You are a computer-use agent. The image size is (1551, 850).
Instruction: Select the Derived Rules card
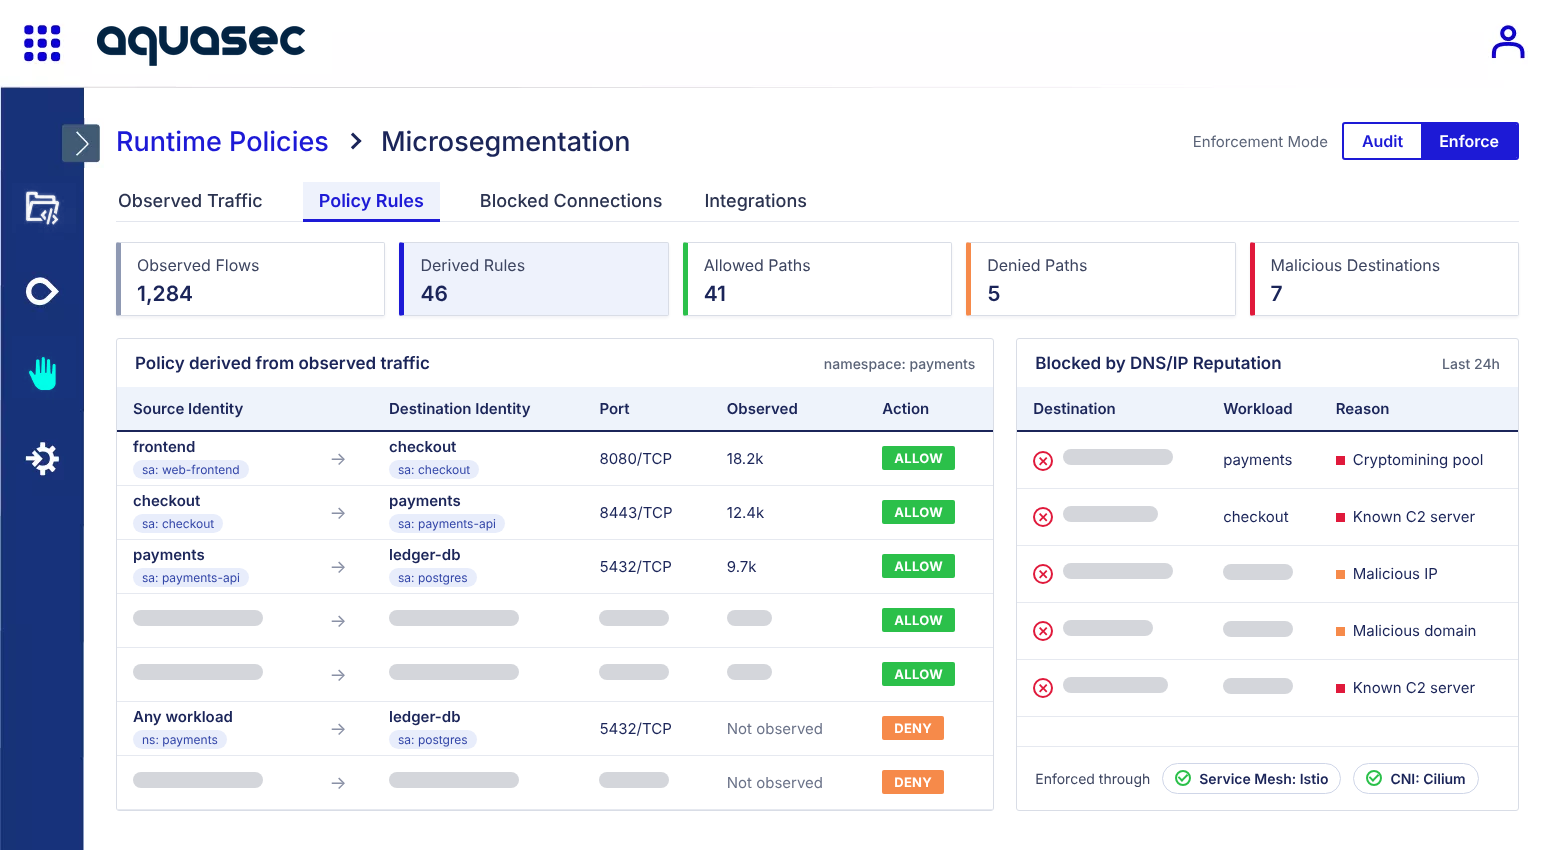[534, 279]
